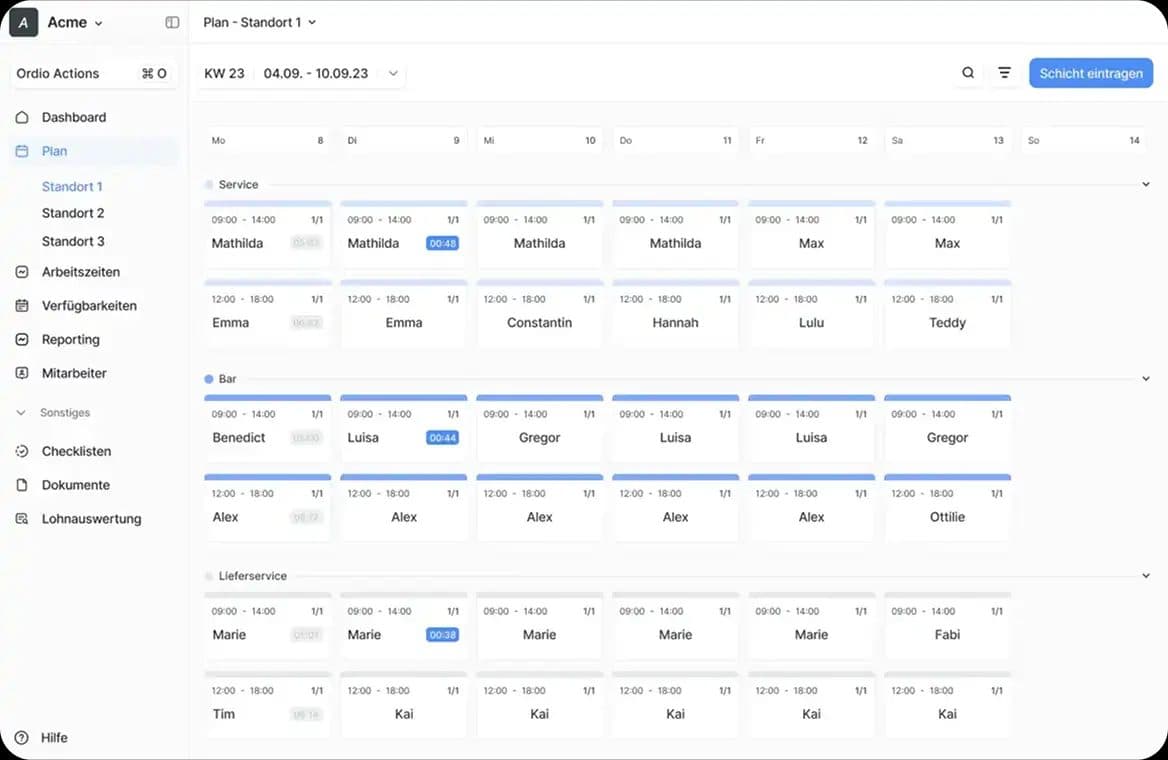Click the Schicht eintragen button

pos(1091,73)
